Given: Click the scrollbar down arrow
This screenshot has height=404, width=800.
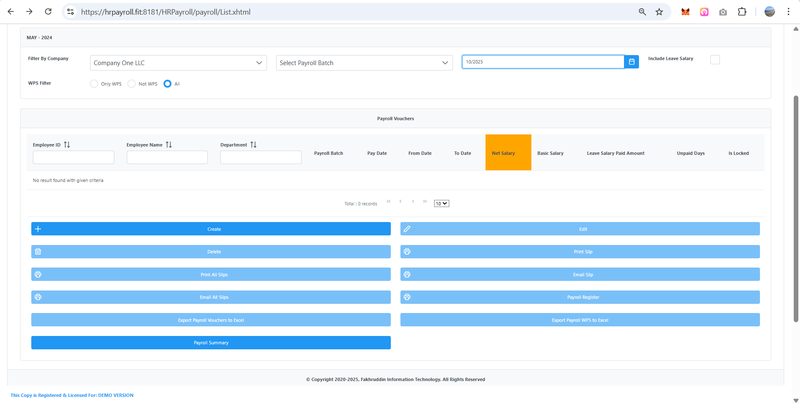Looking at the screenshot, I should click(x=795, y=400).
